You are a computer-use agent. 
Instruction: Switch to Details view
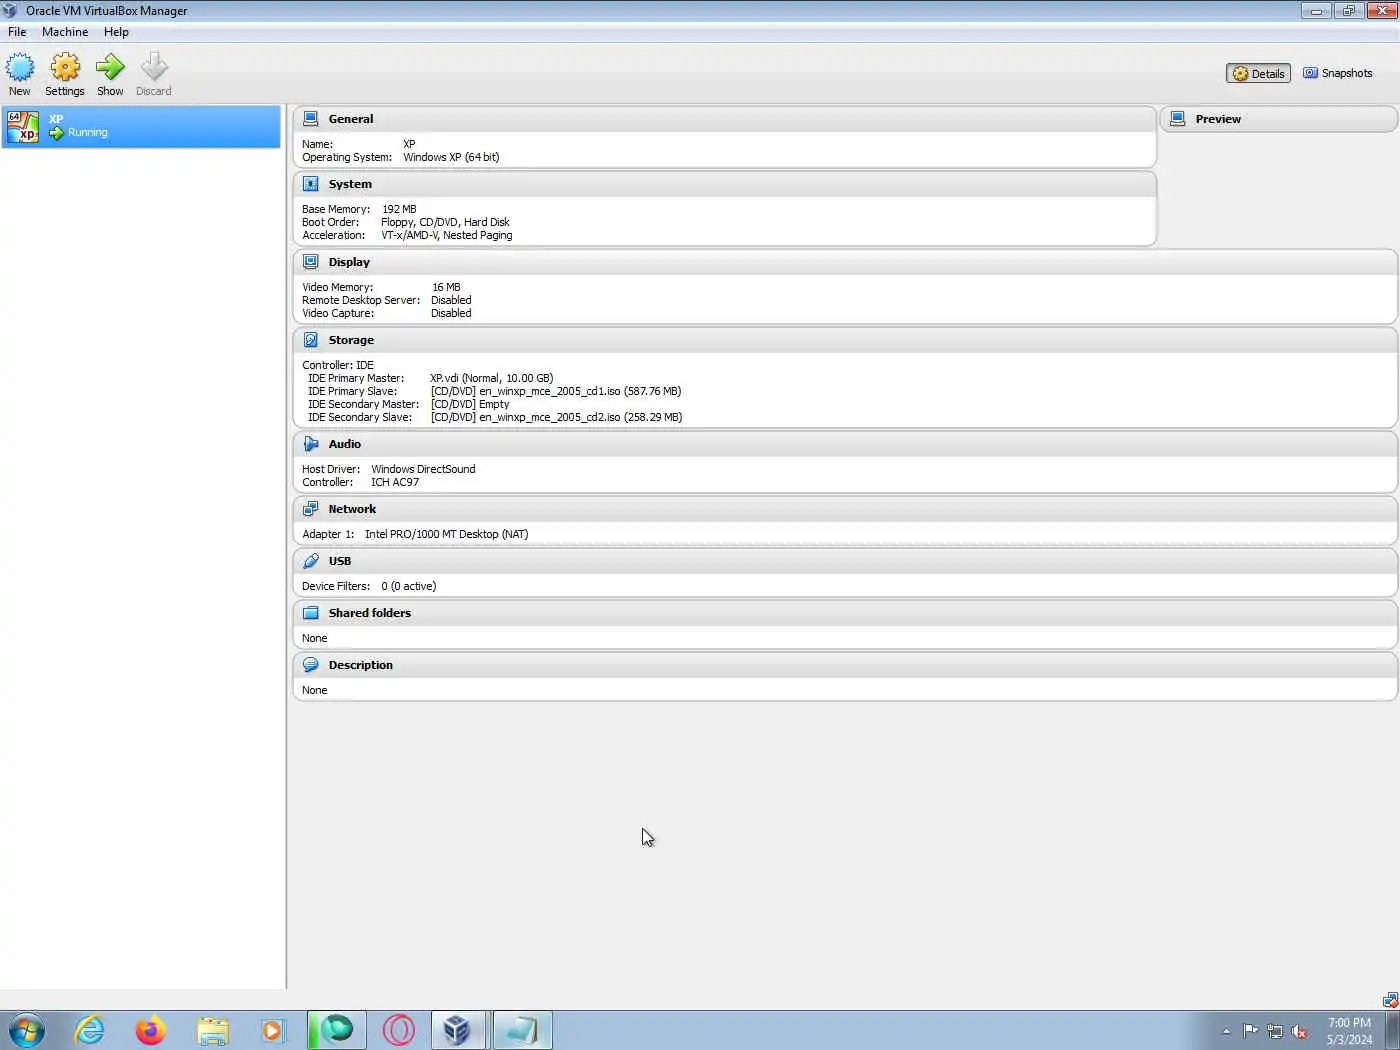(x=1258, y=73)
